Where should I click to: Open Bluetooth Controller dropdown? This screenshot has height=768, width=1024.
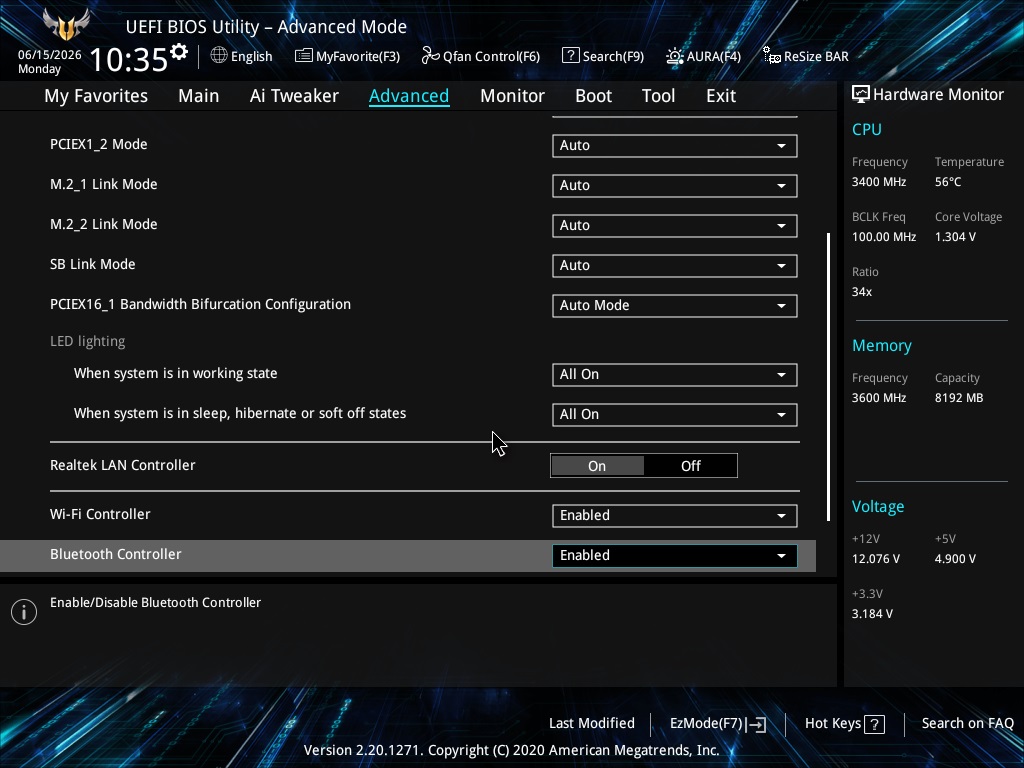(675, 556)
